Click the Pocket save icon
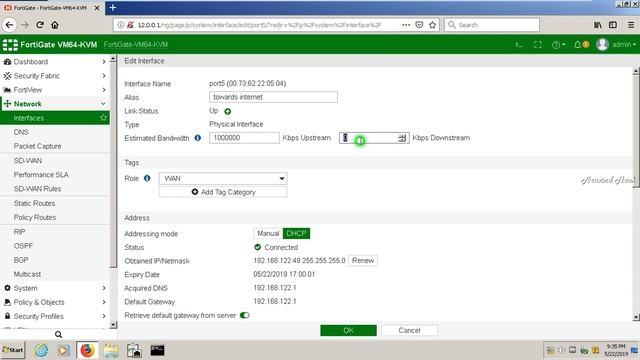Screen dimensions: 640x360 pos(419,25)
